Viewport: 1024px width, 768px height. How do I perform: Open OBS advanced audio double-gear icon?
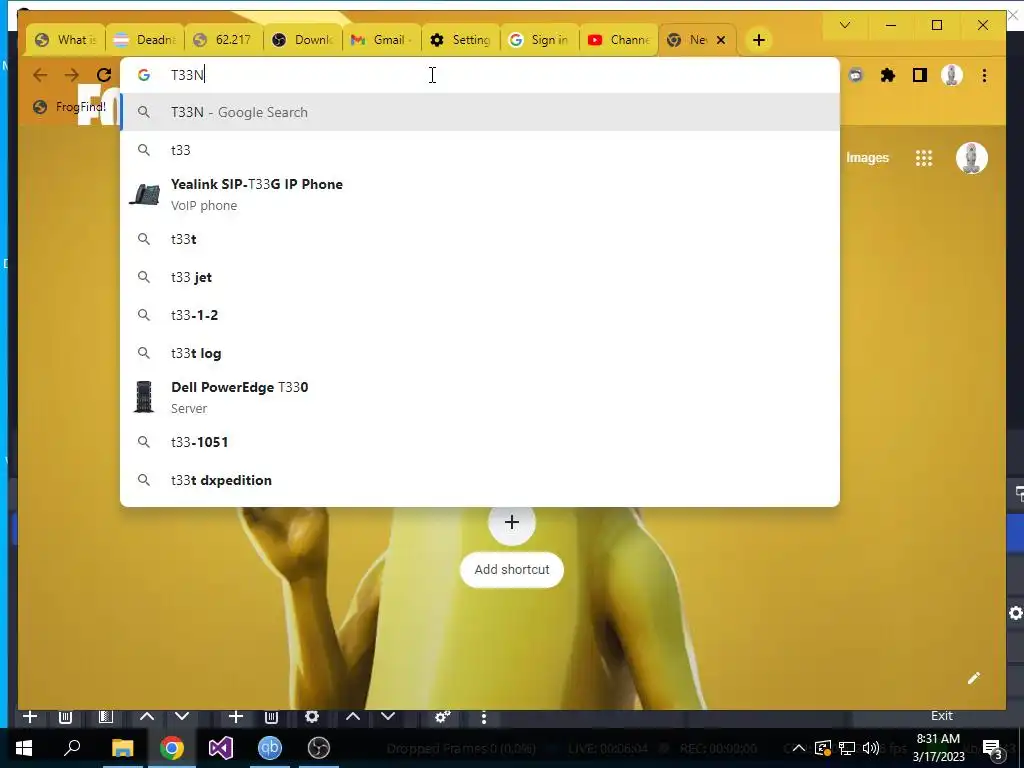(x=442, y=717)
